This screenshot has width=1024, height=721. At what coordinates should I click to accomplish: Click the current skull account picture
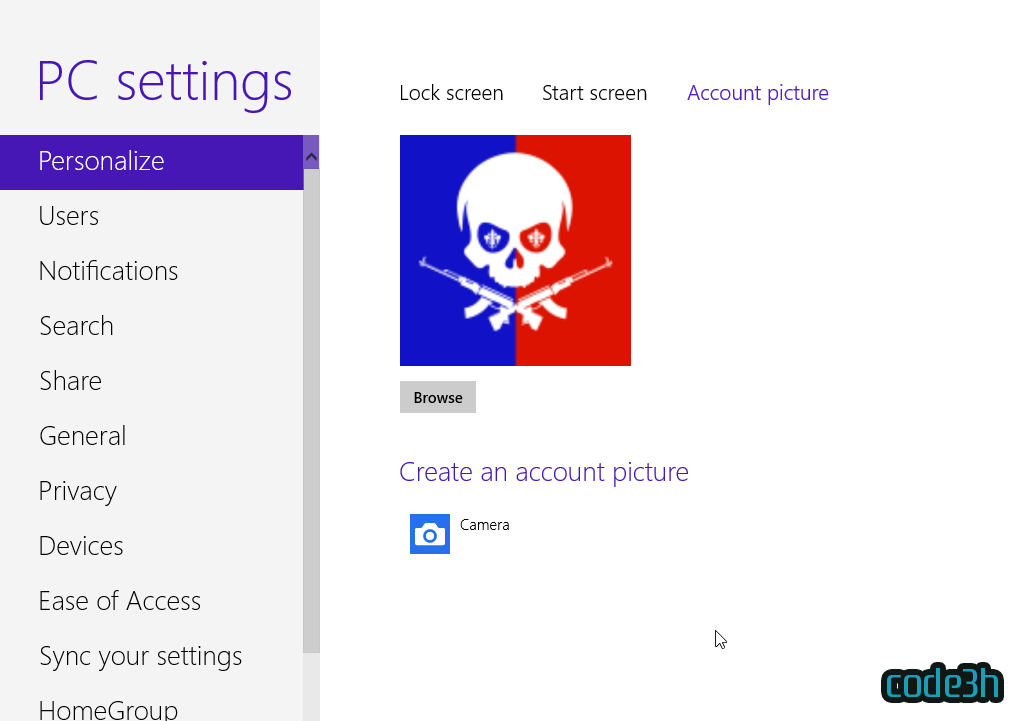pos(515,250)
